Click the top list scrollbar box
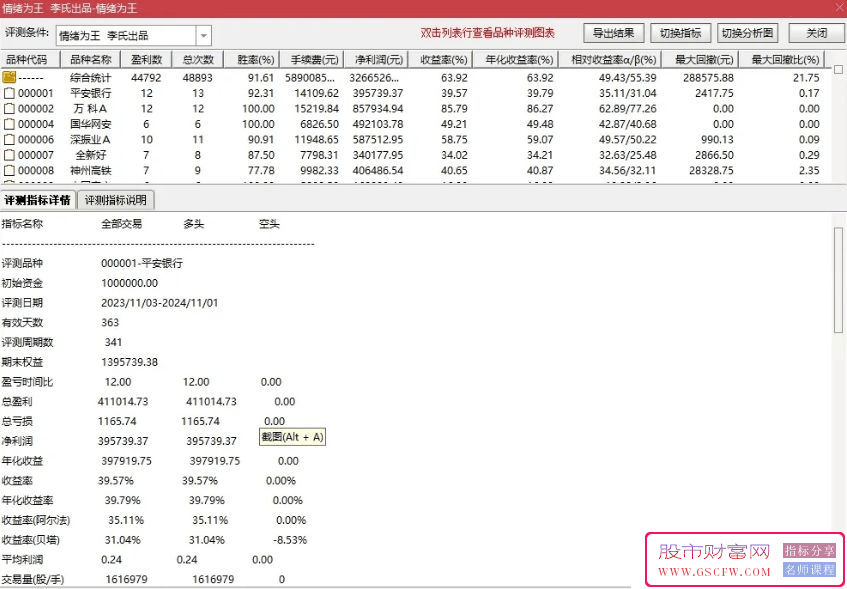This screenshot has height=589, width=847. coord(838,69)
